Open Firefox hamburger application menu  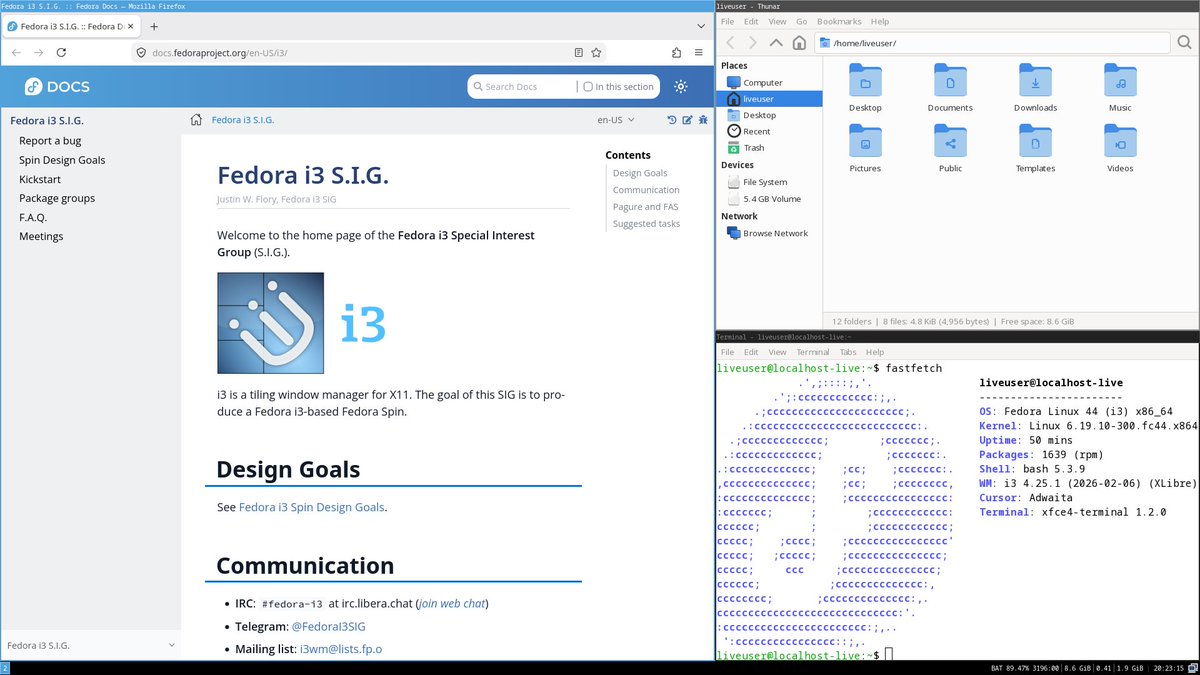click(699, 52)
